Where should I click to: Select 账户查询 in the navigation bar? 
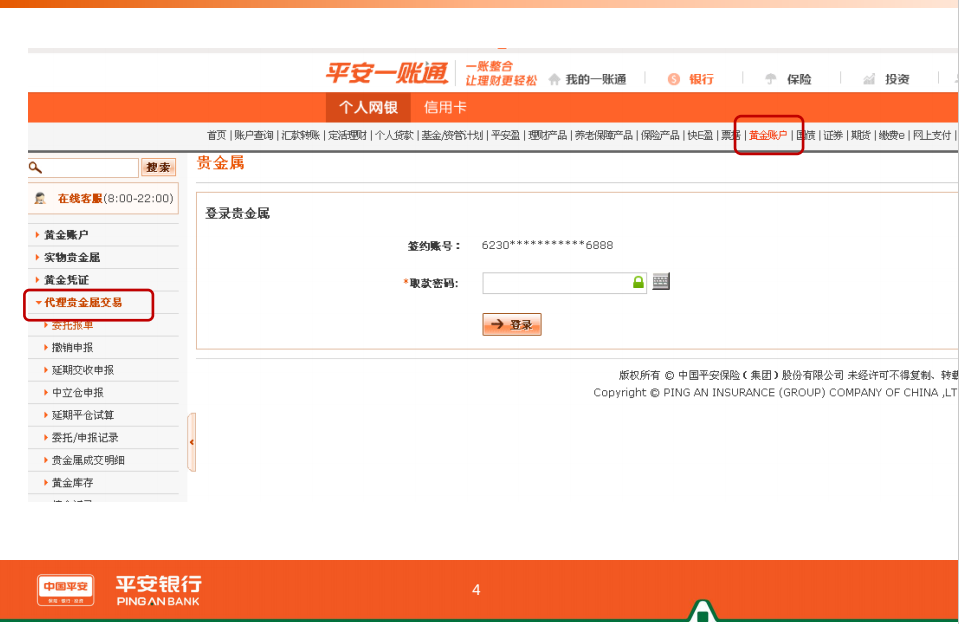pos(254,135)
